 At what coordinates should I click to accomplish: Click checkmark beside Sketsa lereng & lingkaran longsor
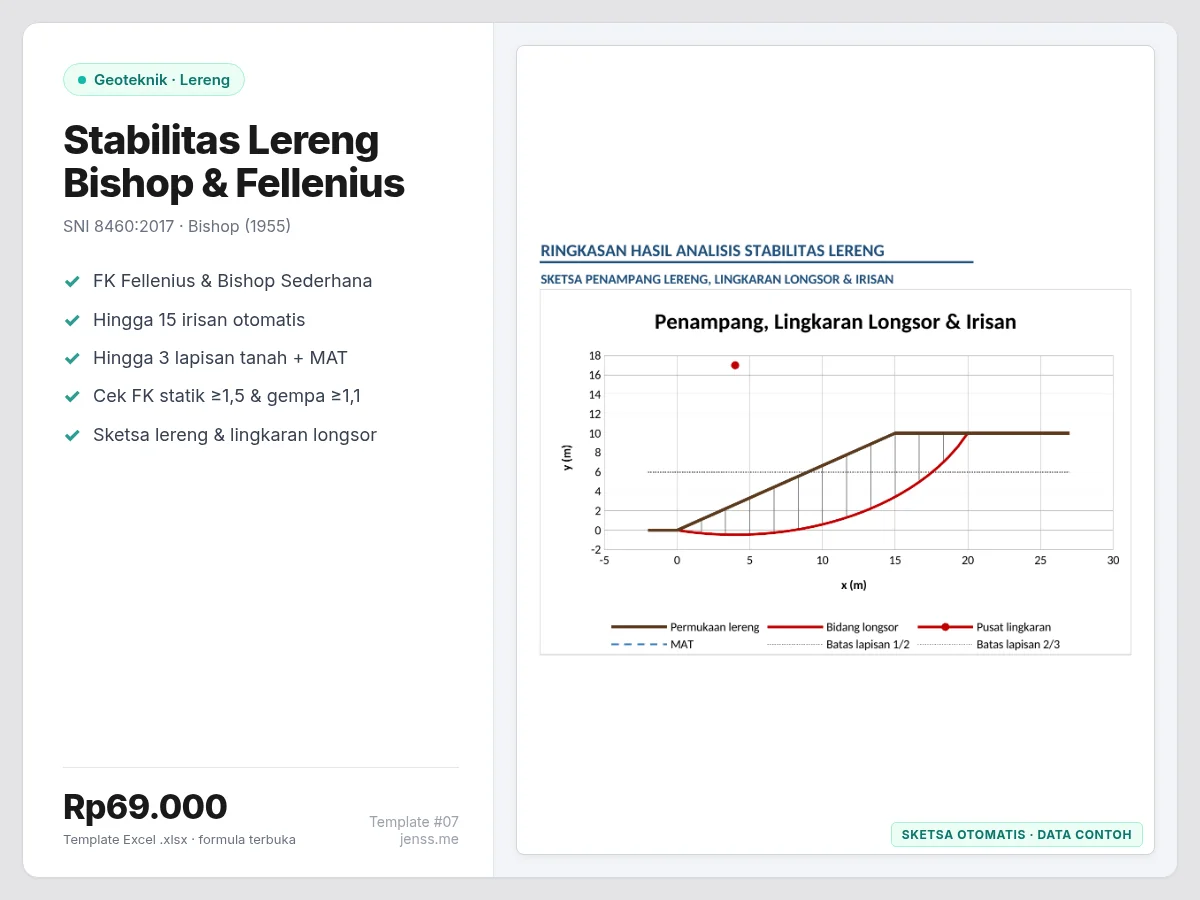coord(72,436)
